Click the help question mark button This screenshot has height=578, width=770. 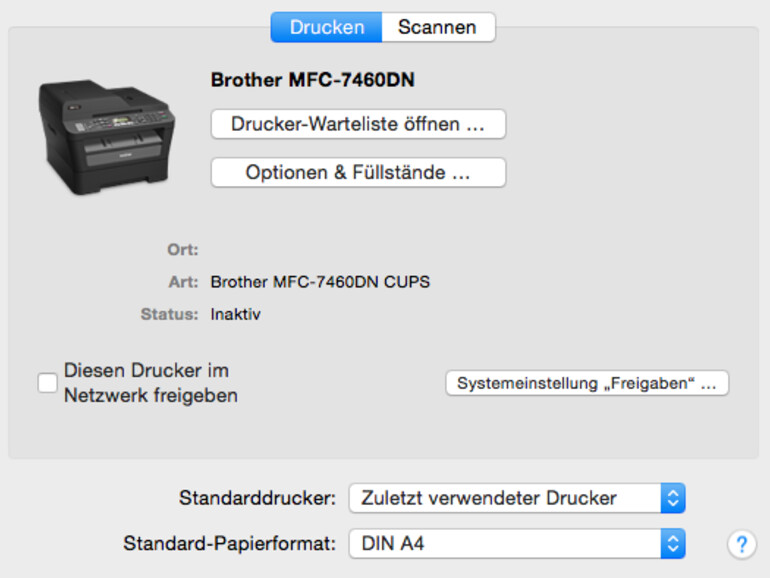point(741,544)
